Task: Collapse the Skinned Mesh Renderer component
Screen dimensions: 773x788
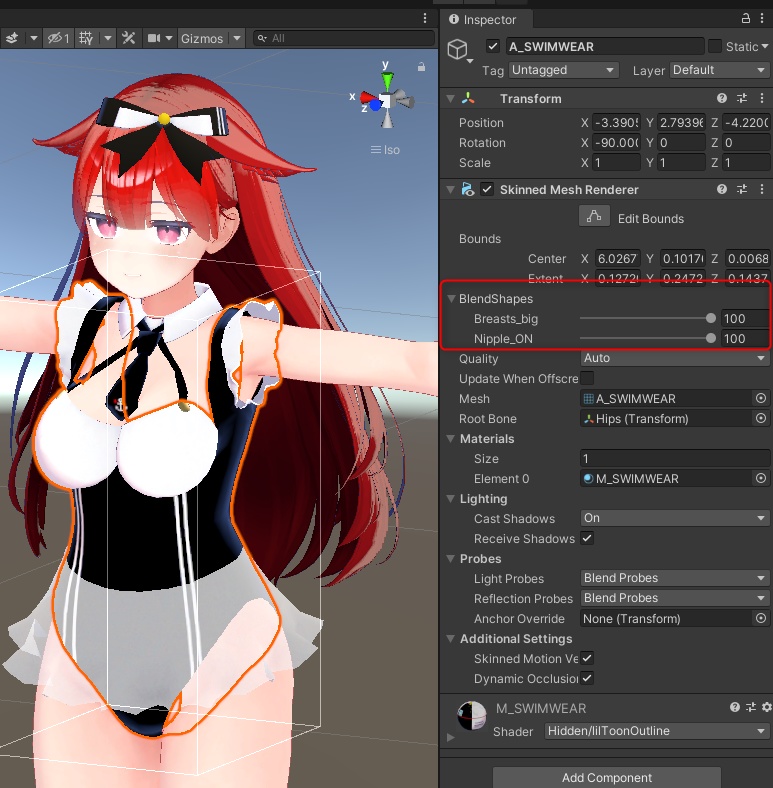Action: click(x=451, y=189)
